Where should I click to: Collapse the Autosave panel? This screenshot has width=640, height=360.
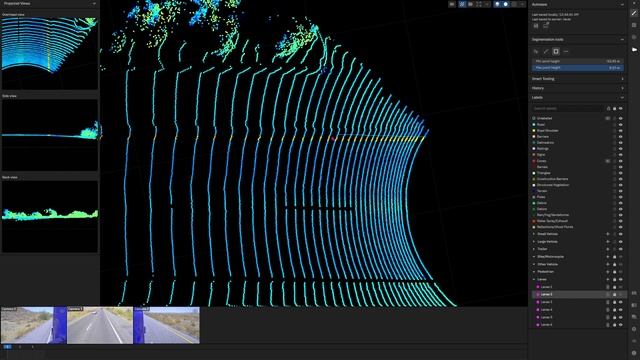click(x=622, y=4)
